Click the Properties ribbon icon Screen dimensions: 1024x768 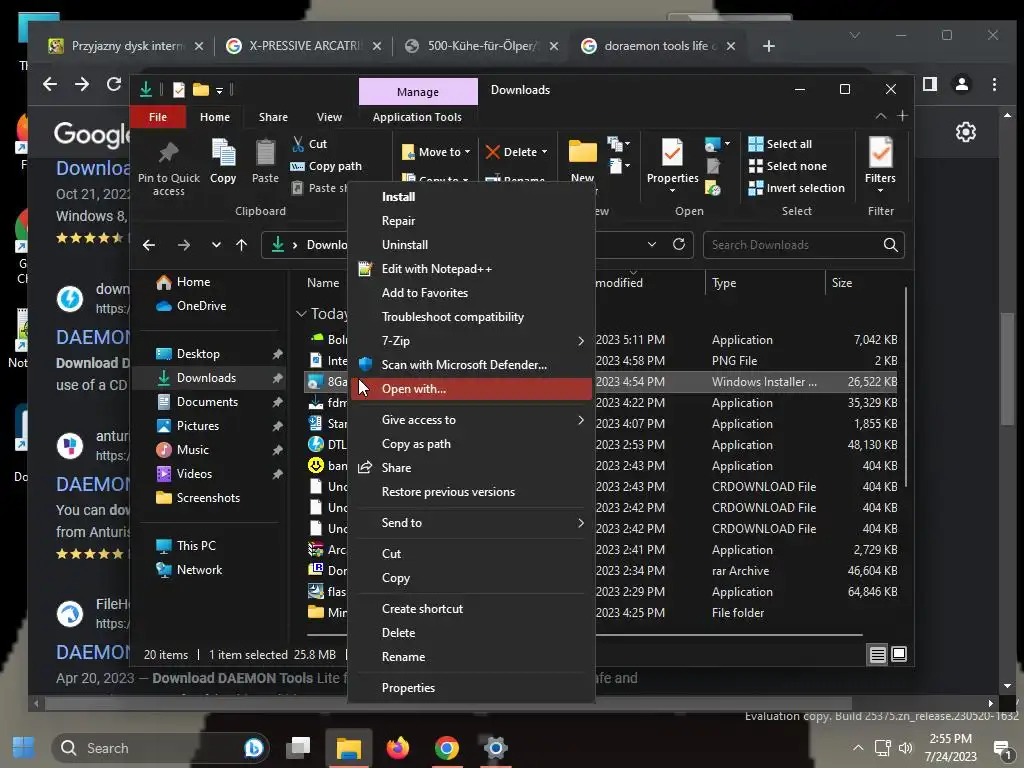(x=672, y=153)
